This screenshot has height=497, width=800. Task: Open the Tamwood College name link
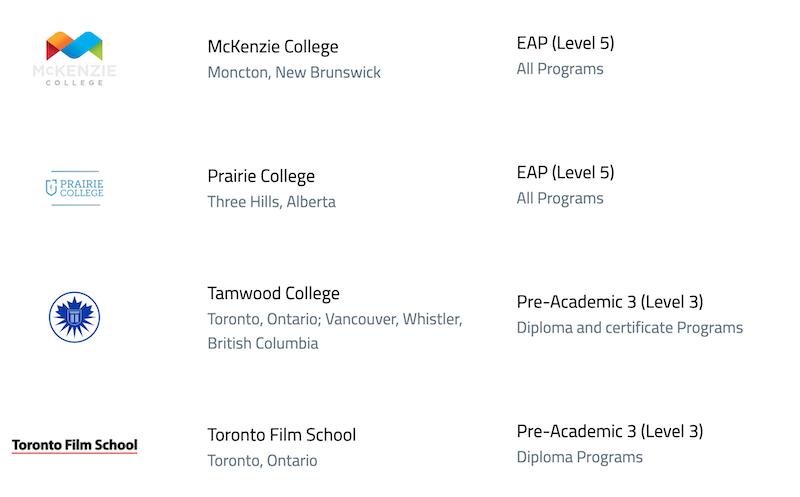pos(273,293)
